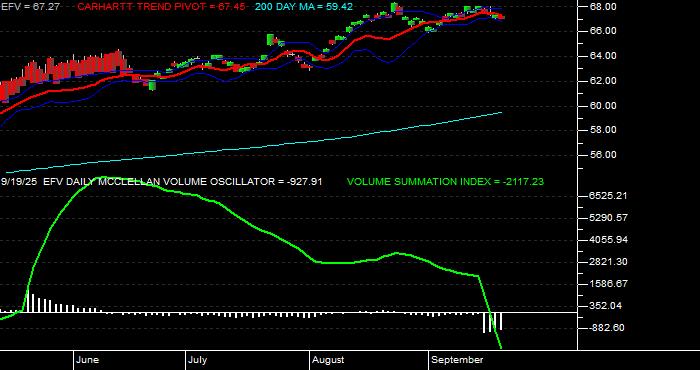Click the 56.00 price axis value
The image size is (700, 370).
tap(604, 155)
